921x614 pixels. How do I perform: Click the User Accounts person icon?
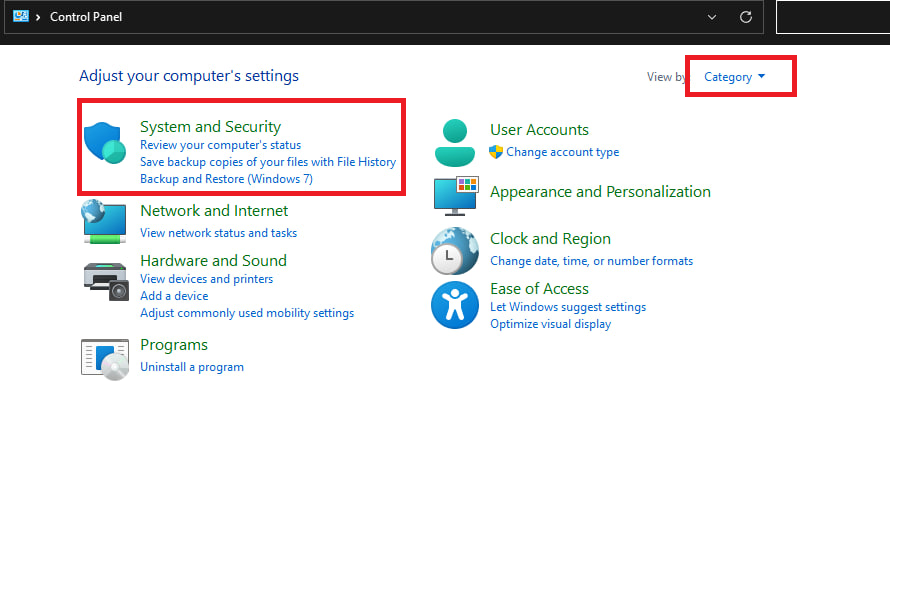(x=455, y=142)
